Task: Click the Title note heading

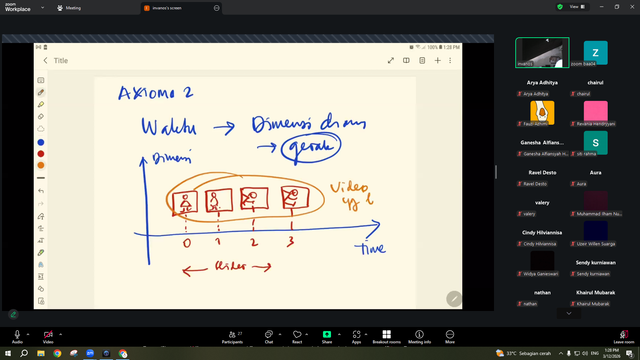Action: click(x=61, y=60)
